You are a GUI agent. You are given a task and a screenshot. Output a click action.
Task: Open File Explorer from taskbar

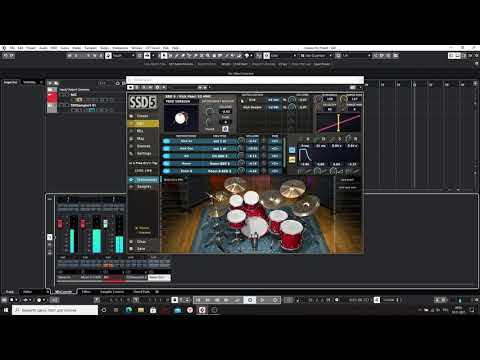[x=141, y=310]
